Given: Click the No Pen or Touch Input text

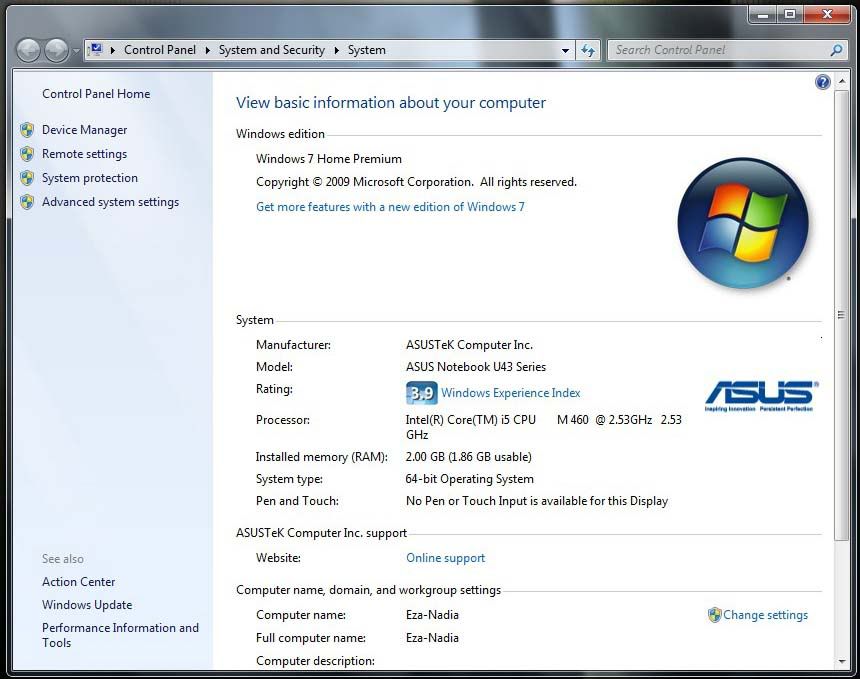Looking at the screenshot, I should point(537,501).
